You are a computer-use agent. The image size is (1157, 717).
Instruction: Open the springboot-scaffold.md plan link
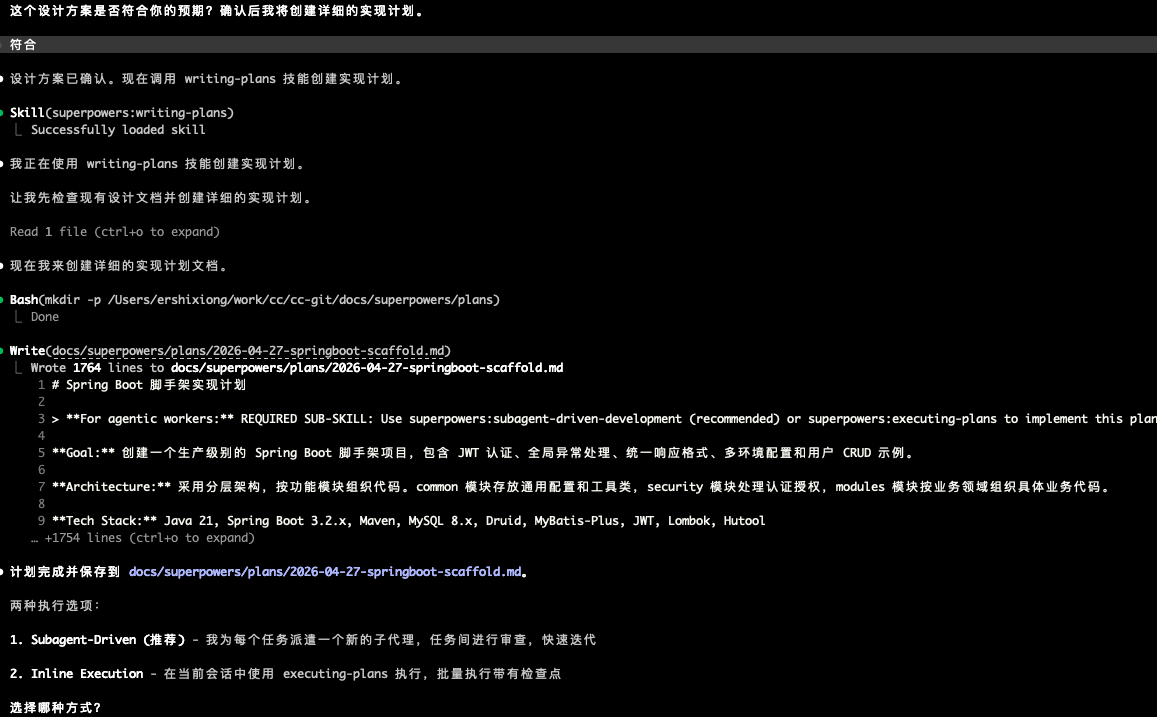tap(325, 572)
